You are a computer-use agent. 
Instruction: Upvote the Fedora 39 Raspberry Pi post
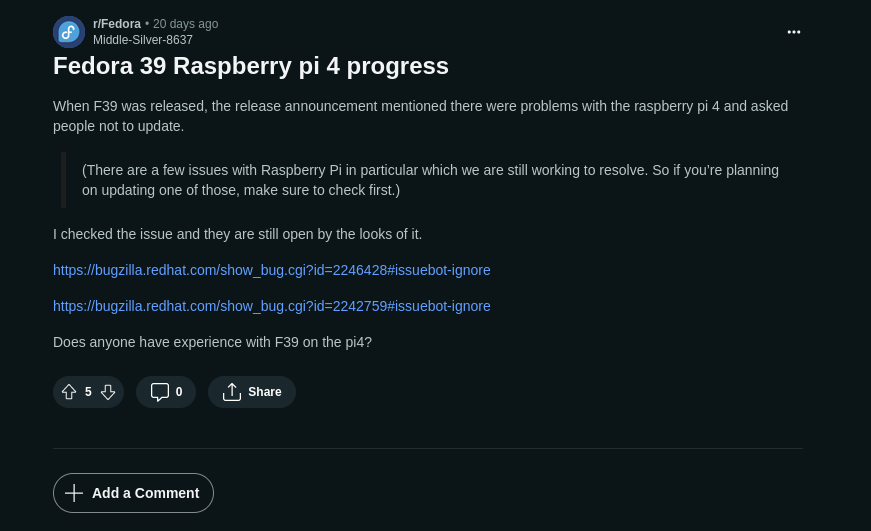tap(69, 392)
